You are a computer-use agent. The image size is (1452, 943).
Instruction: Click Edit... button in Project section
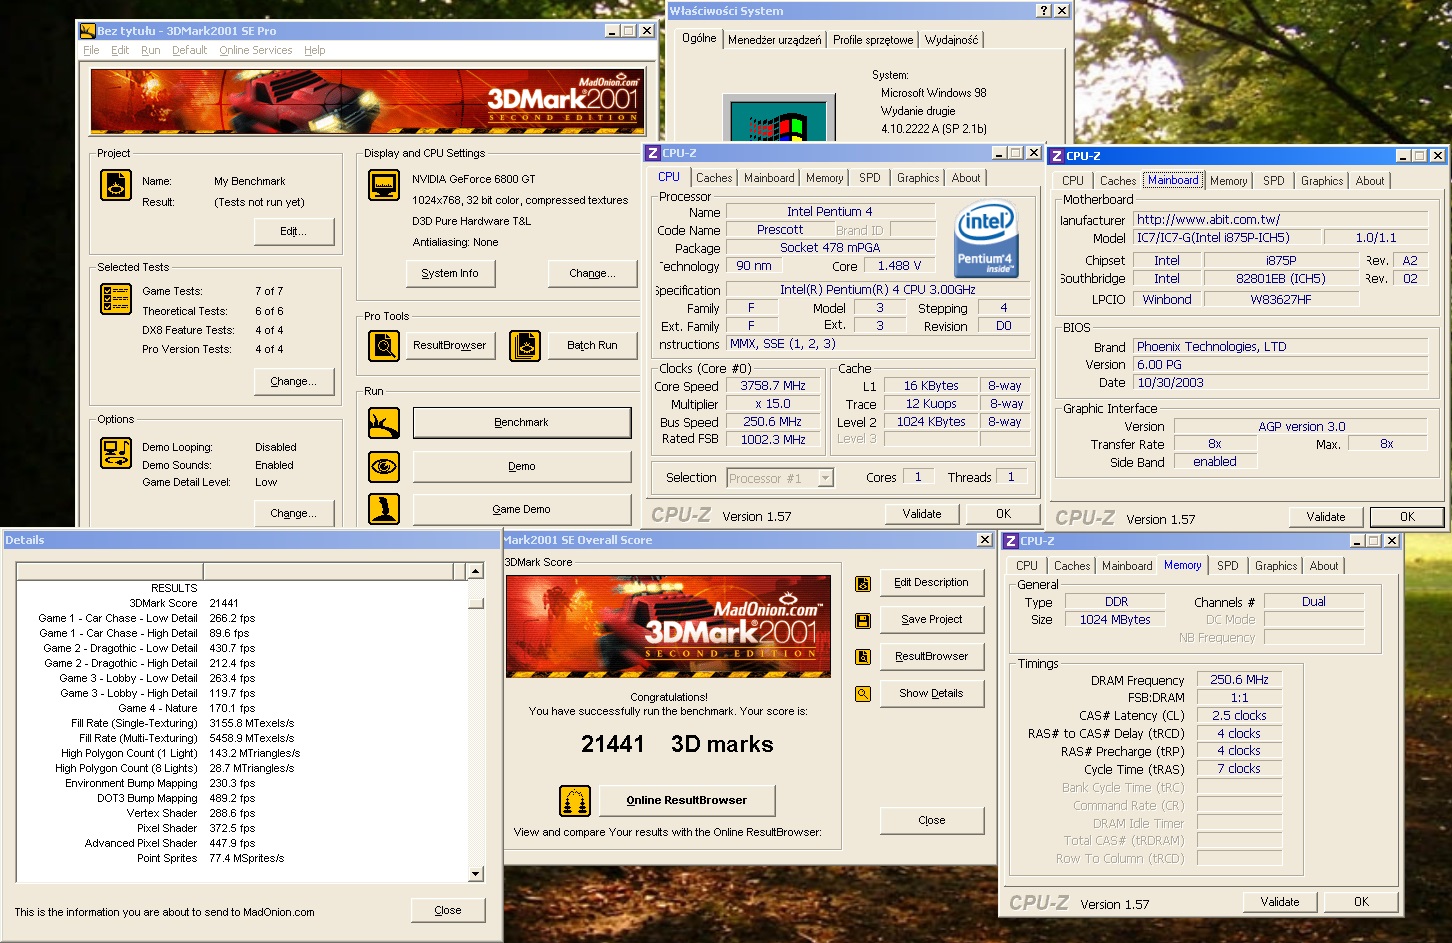coord(293,231)
